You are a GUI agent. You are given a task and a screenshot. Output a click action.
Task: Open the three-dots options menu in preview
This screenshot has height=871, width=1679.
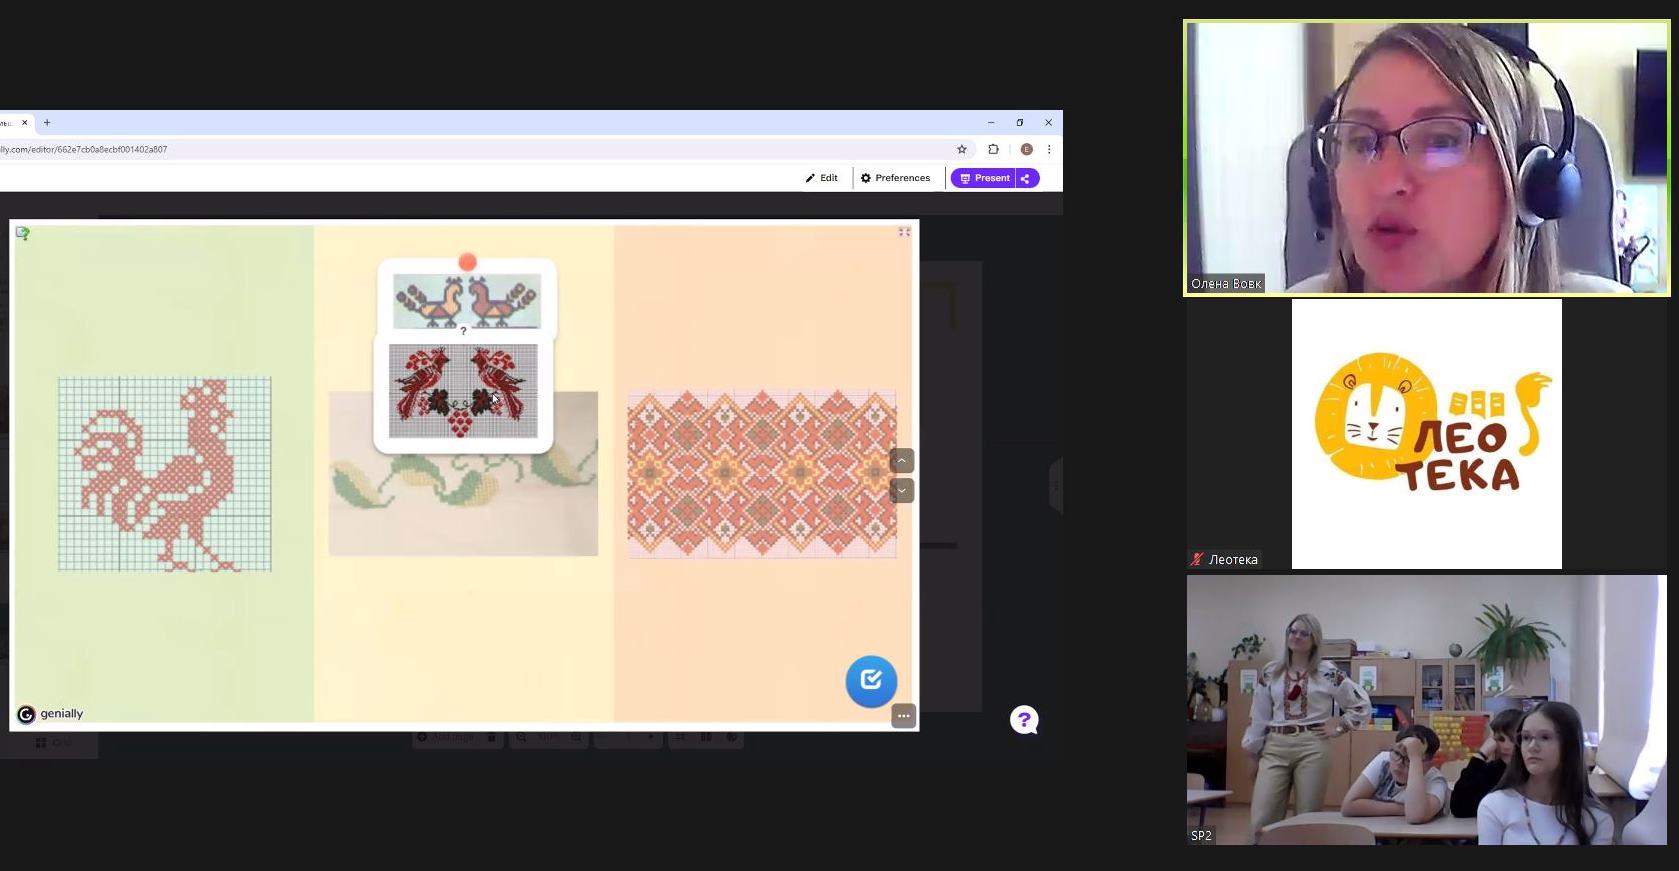[903, 716]
